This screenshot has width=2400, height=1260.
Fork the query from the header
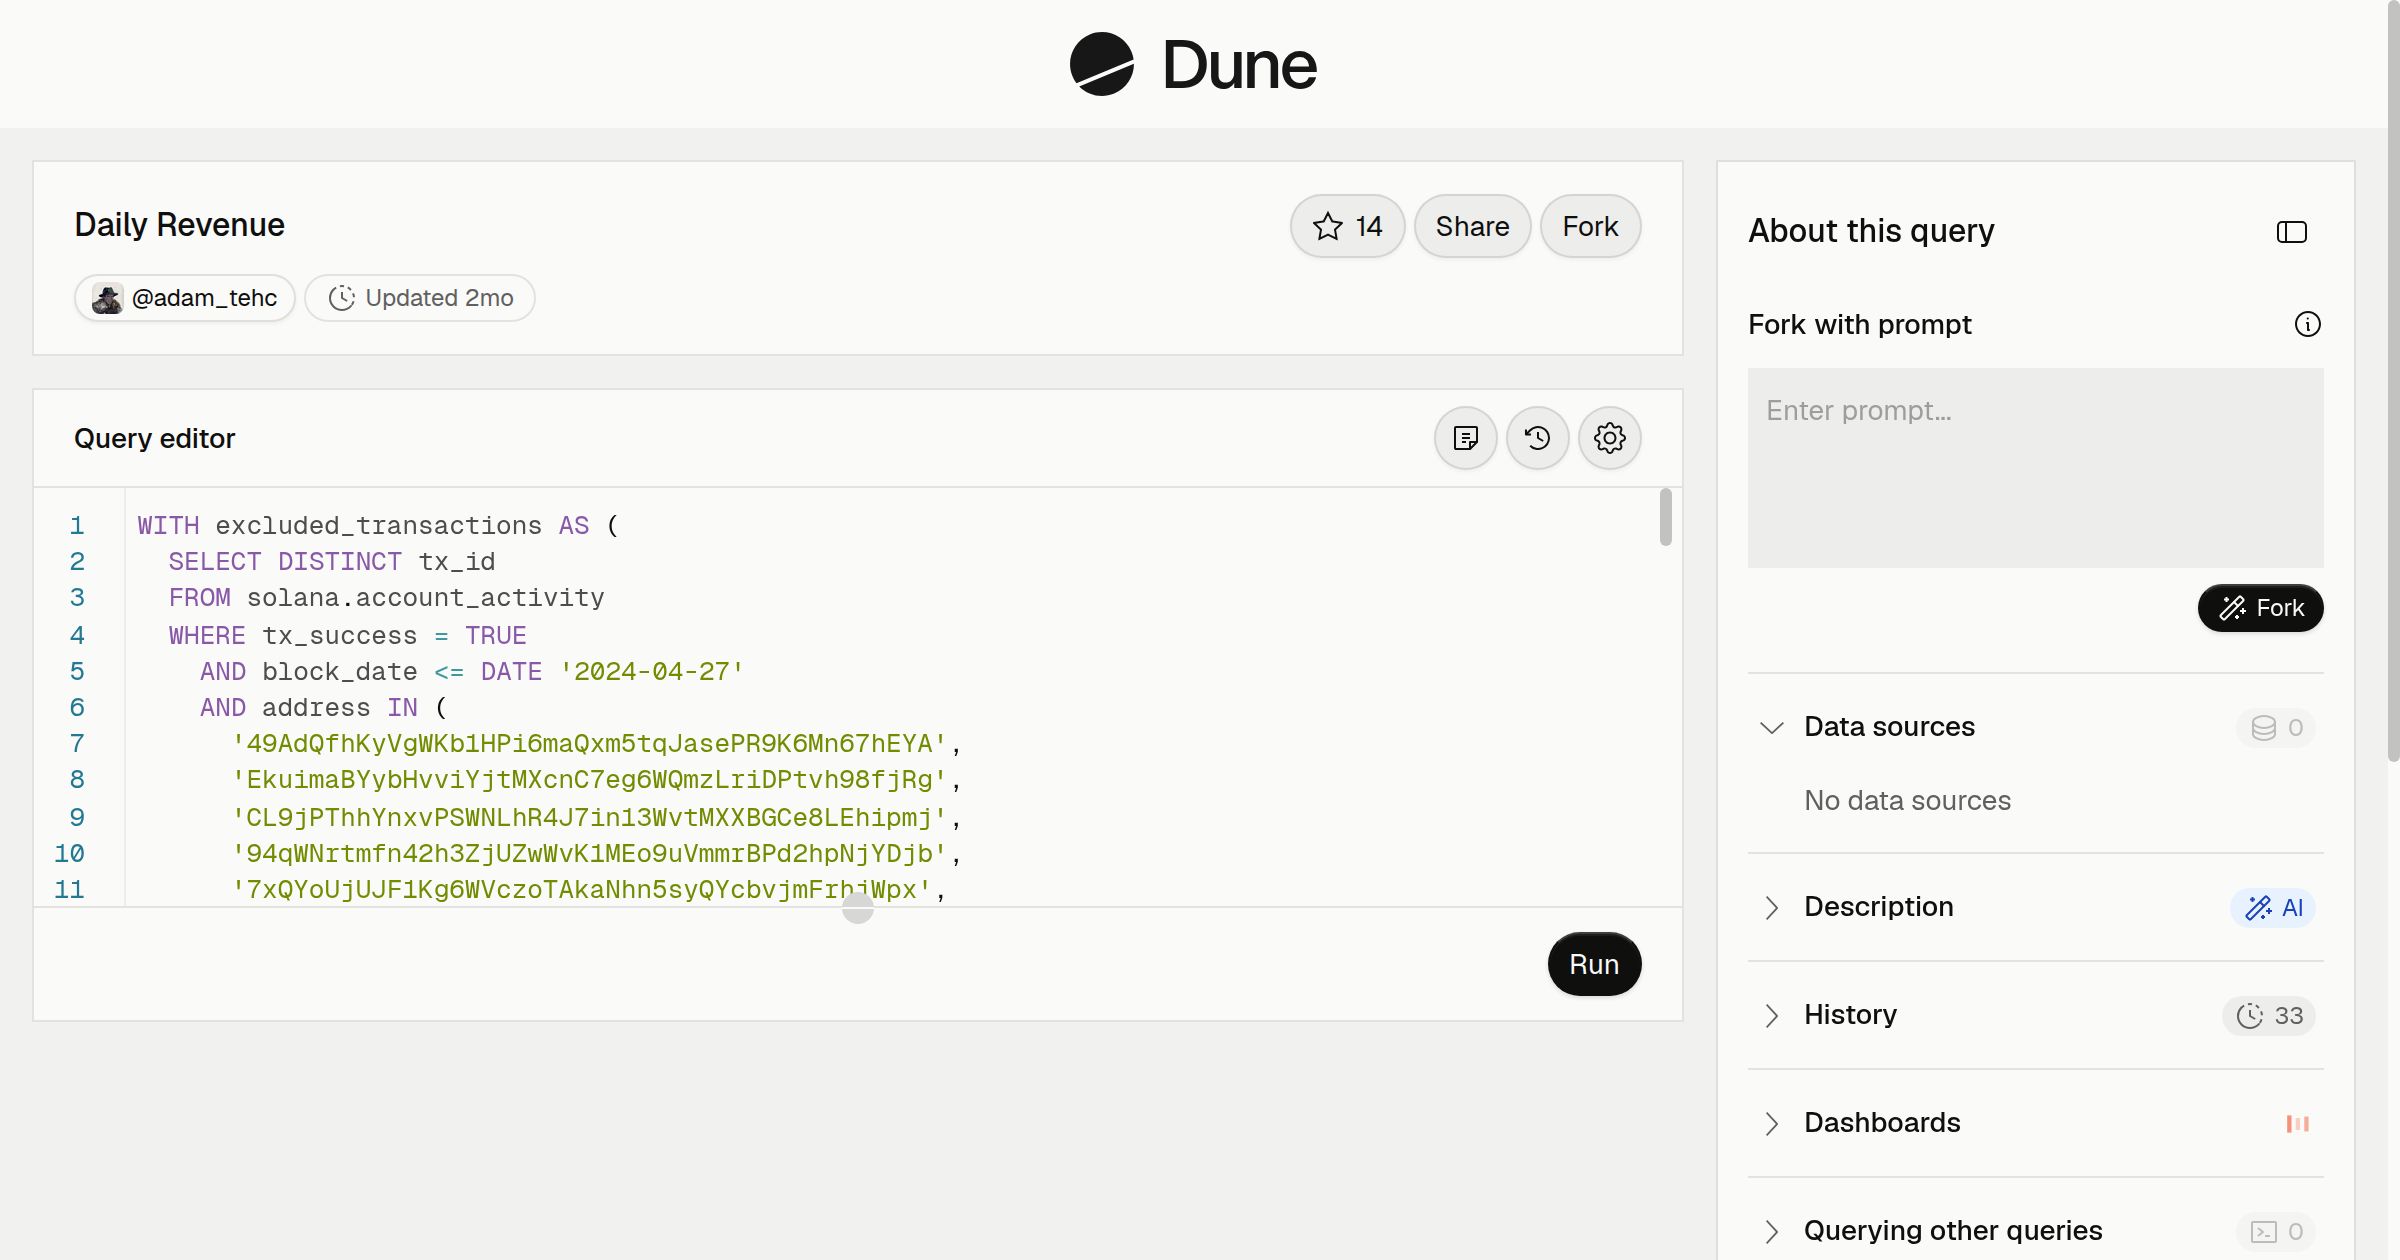click(1590, 226)
